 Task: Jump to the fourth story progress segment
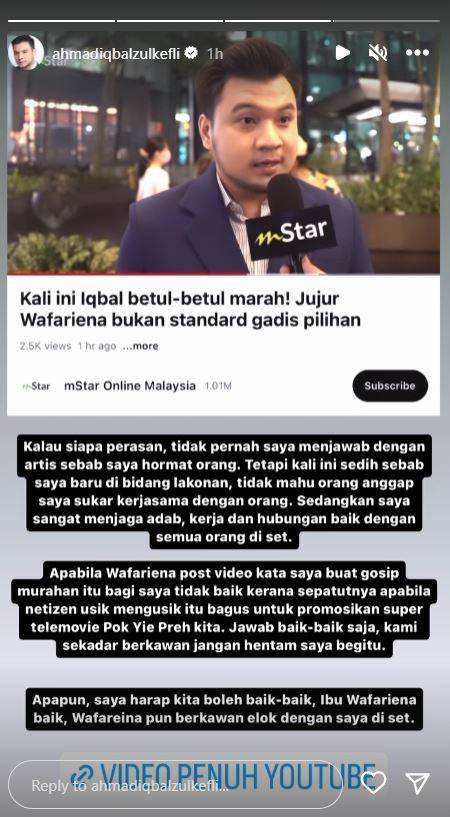click(x=387, y=21)
